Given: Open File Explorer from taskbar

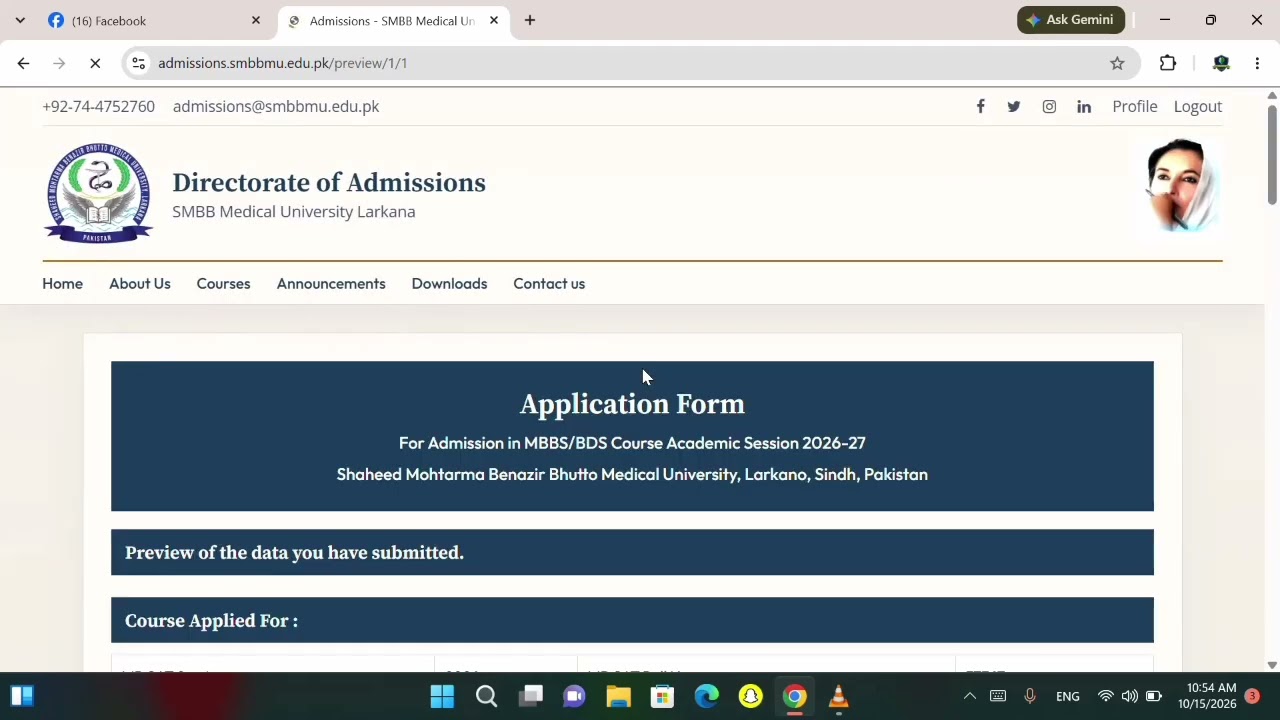Looking at the screenshot, I should click(x=618, y=696).
